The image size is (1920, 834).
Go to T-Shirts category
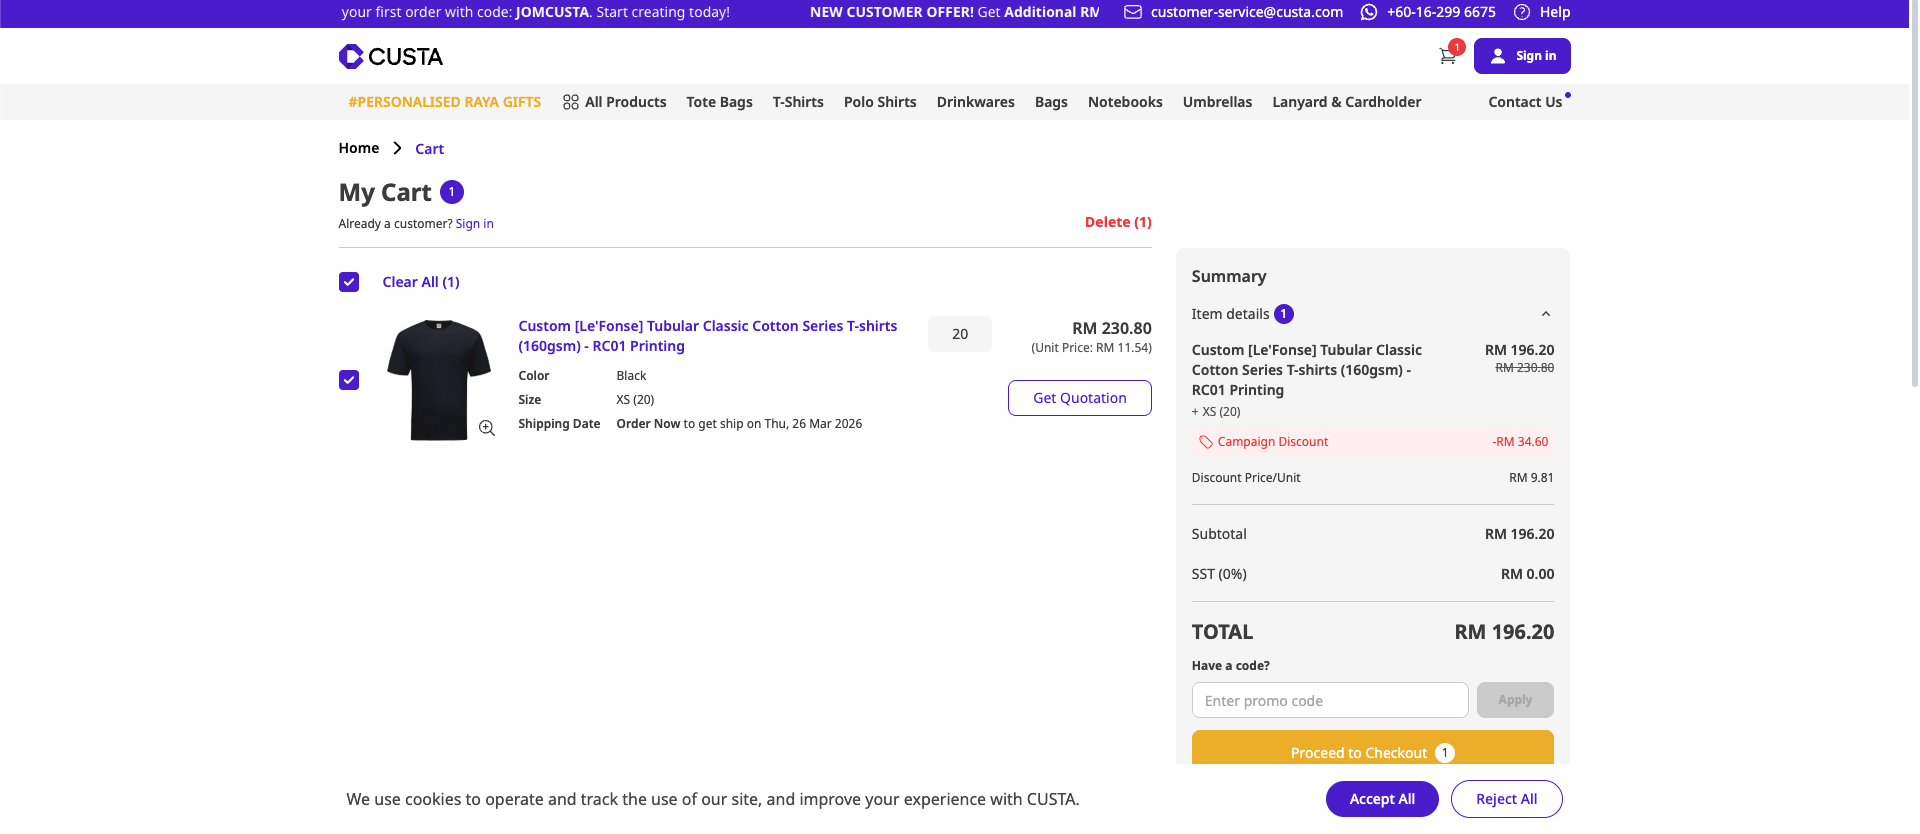798,102
